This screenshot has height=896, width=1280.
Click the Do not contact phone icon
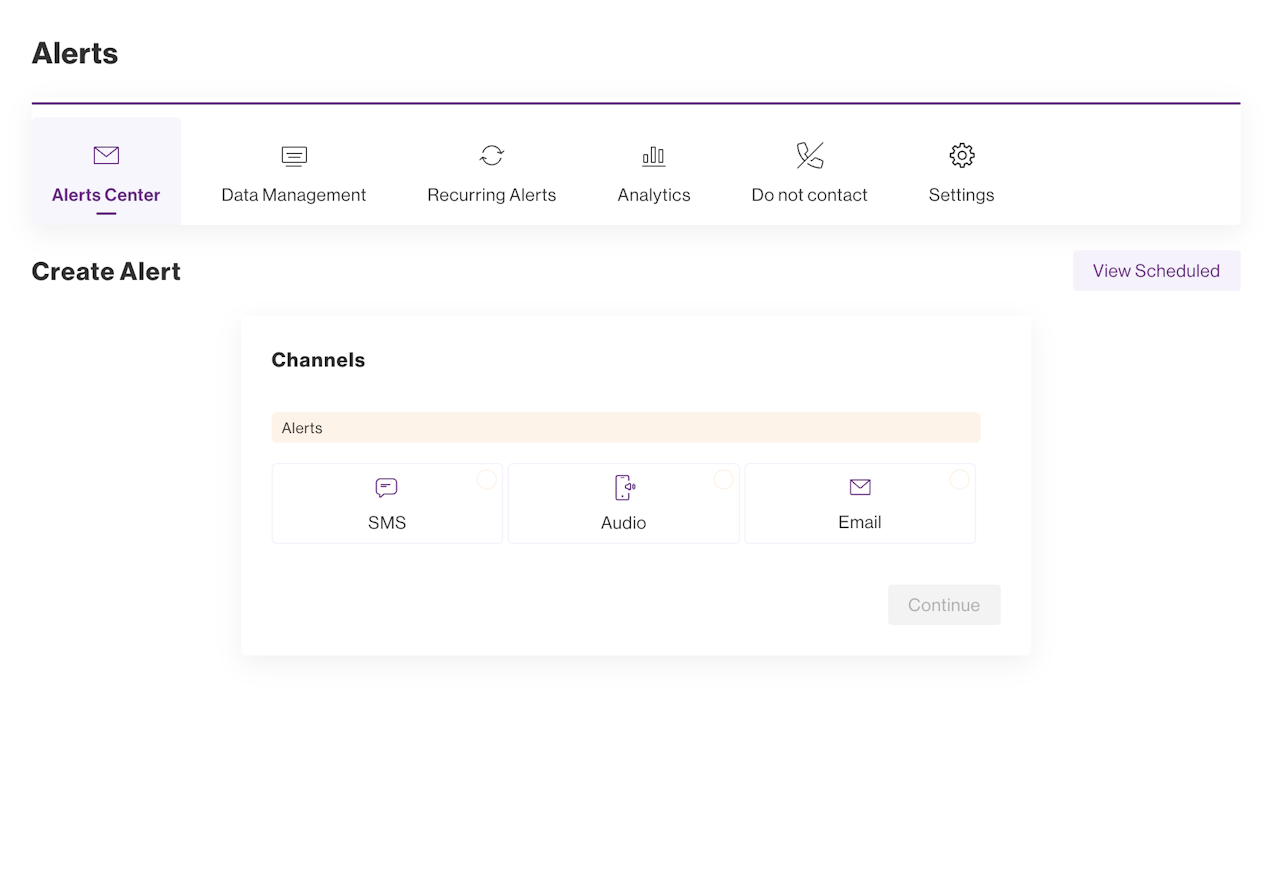point(810,155)
